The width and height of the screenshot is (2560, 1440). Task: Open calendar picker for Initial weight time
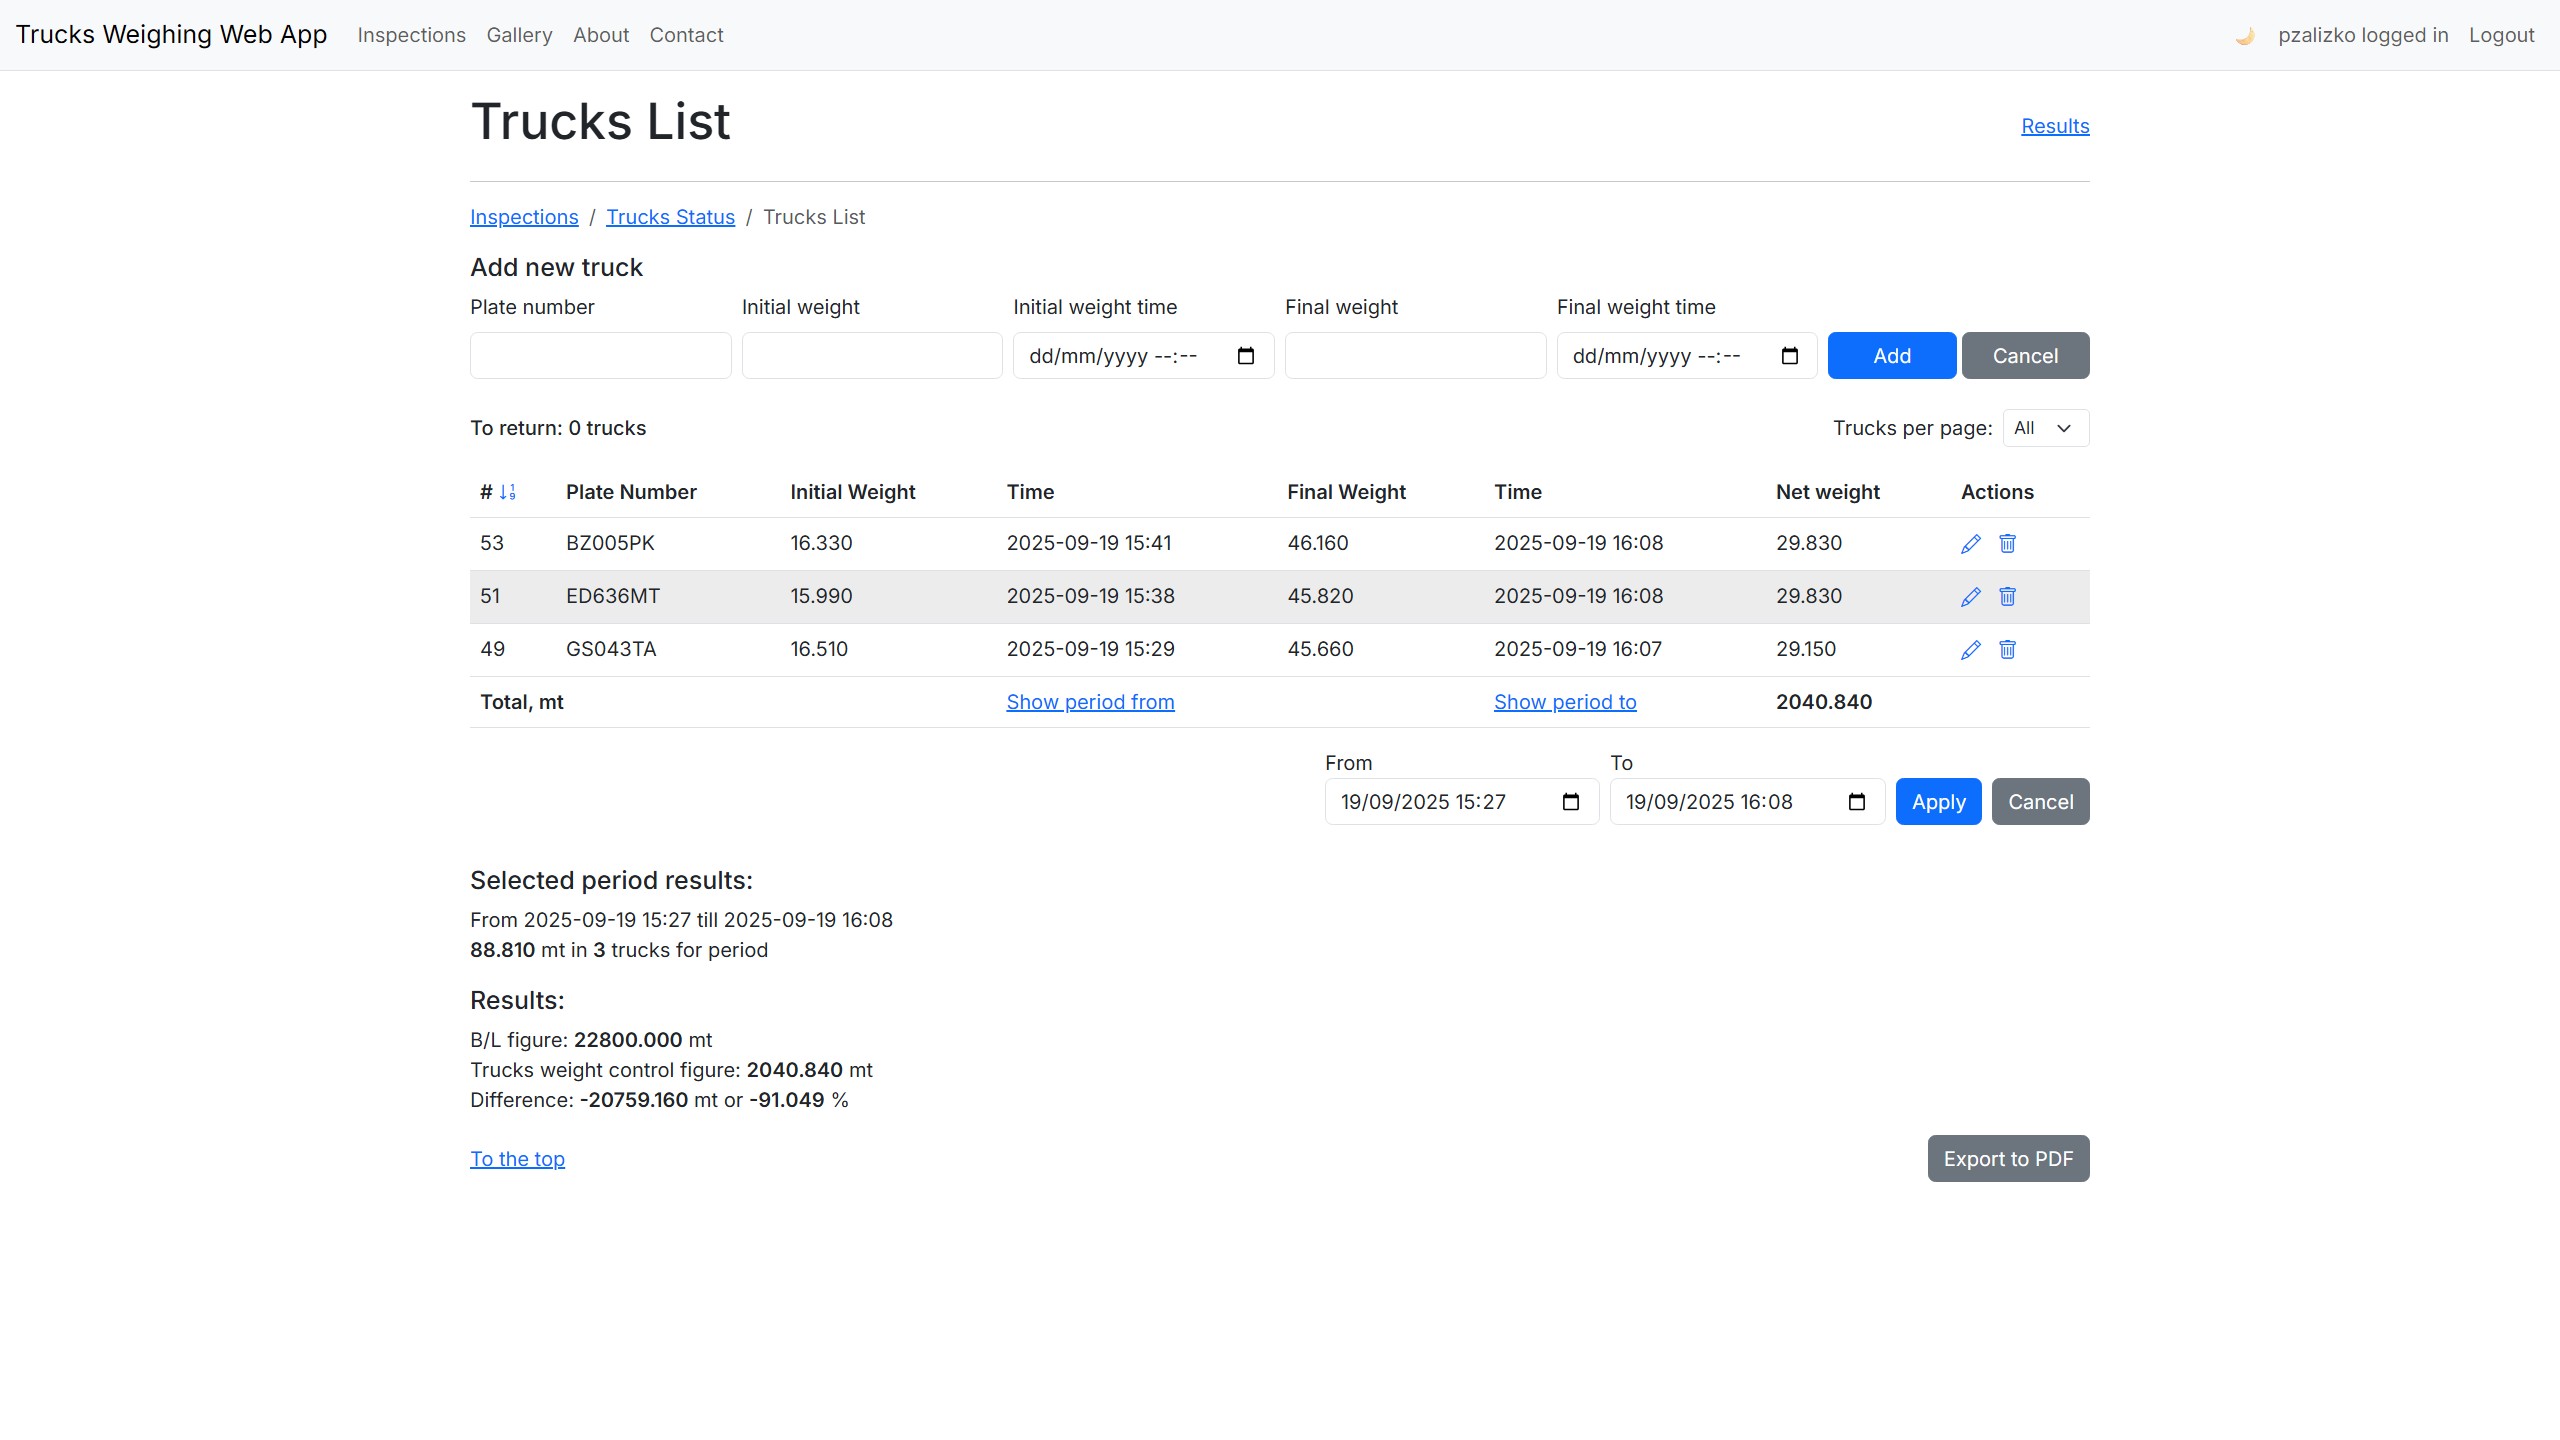coord(1245,356)
